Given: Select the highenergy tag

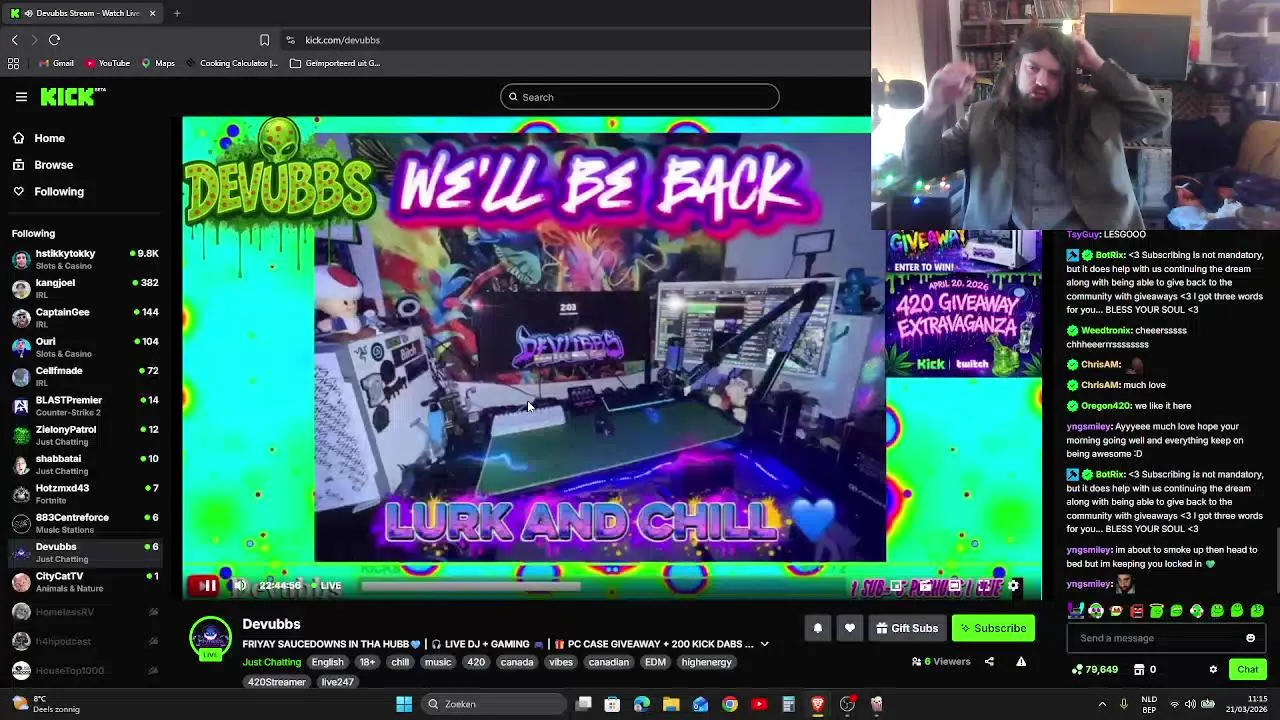Looking at the screenshot, I should [706, 662].
